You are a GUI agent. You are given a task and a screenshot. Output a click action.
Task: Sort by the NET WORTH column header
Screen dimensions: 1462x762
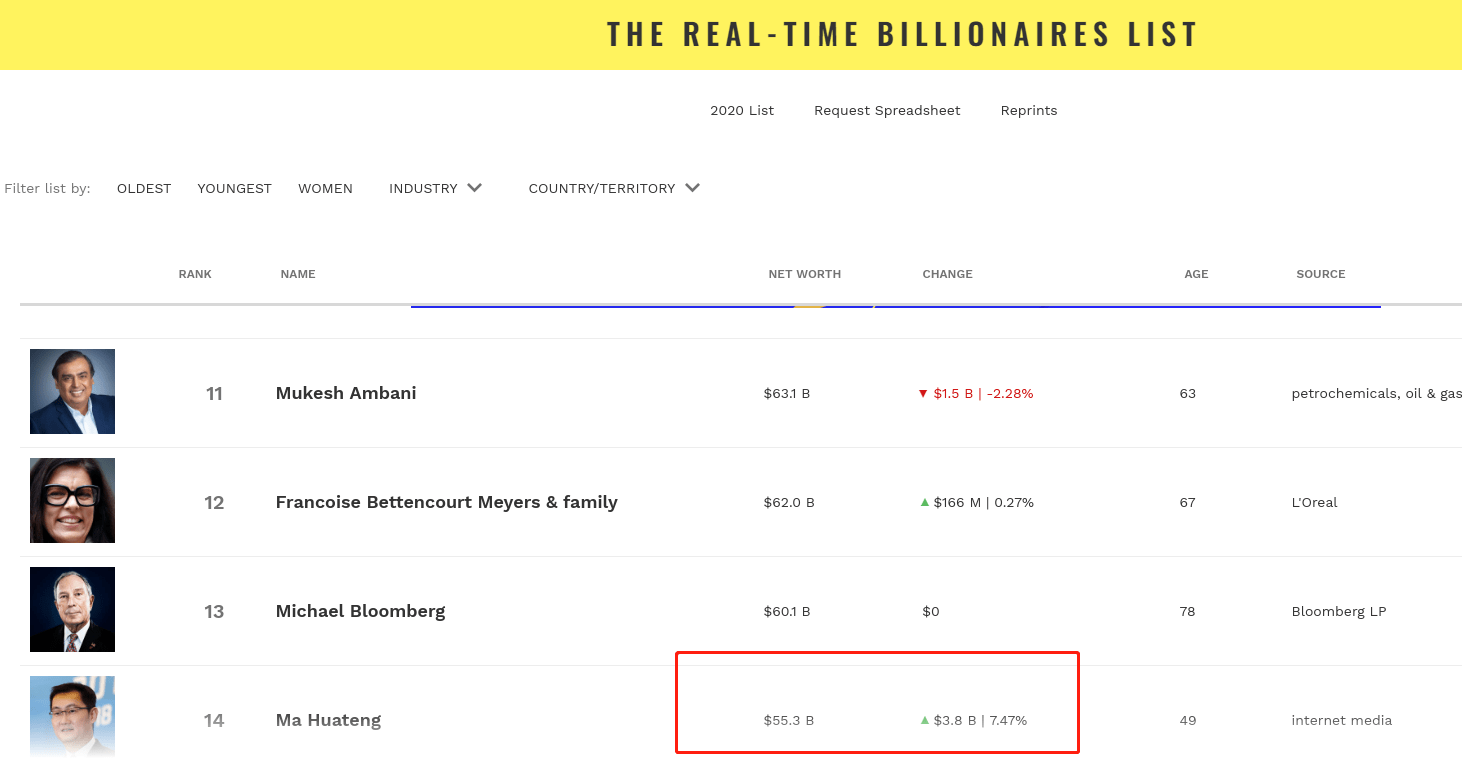point(804,274)
